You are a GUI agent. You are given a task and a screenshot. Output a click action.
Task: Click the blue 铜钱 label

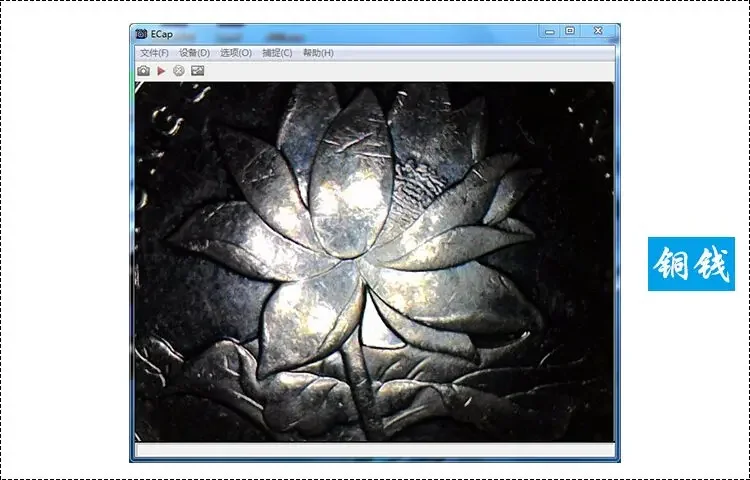pyautogui.click(x=691, y=264)
